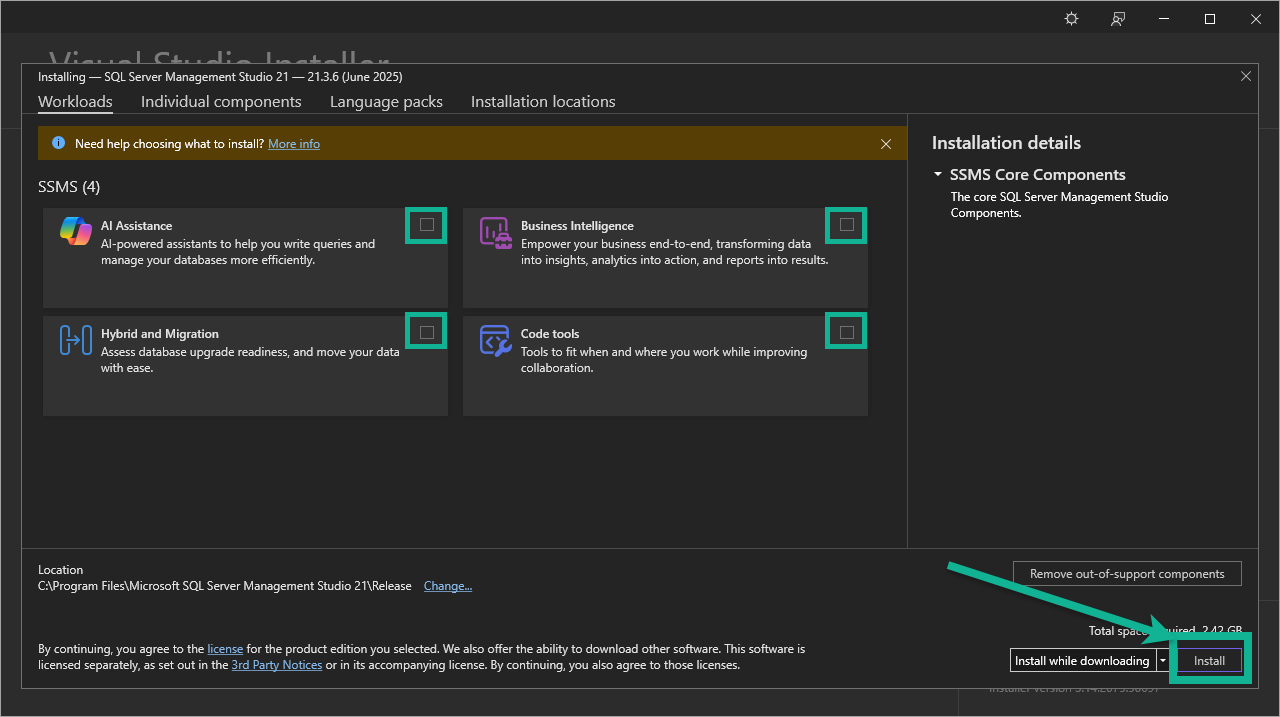This screenshot has width=1280, height=717.
Task: Open the Individual components tab
Action: tap(221, 102)
